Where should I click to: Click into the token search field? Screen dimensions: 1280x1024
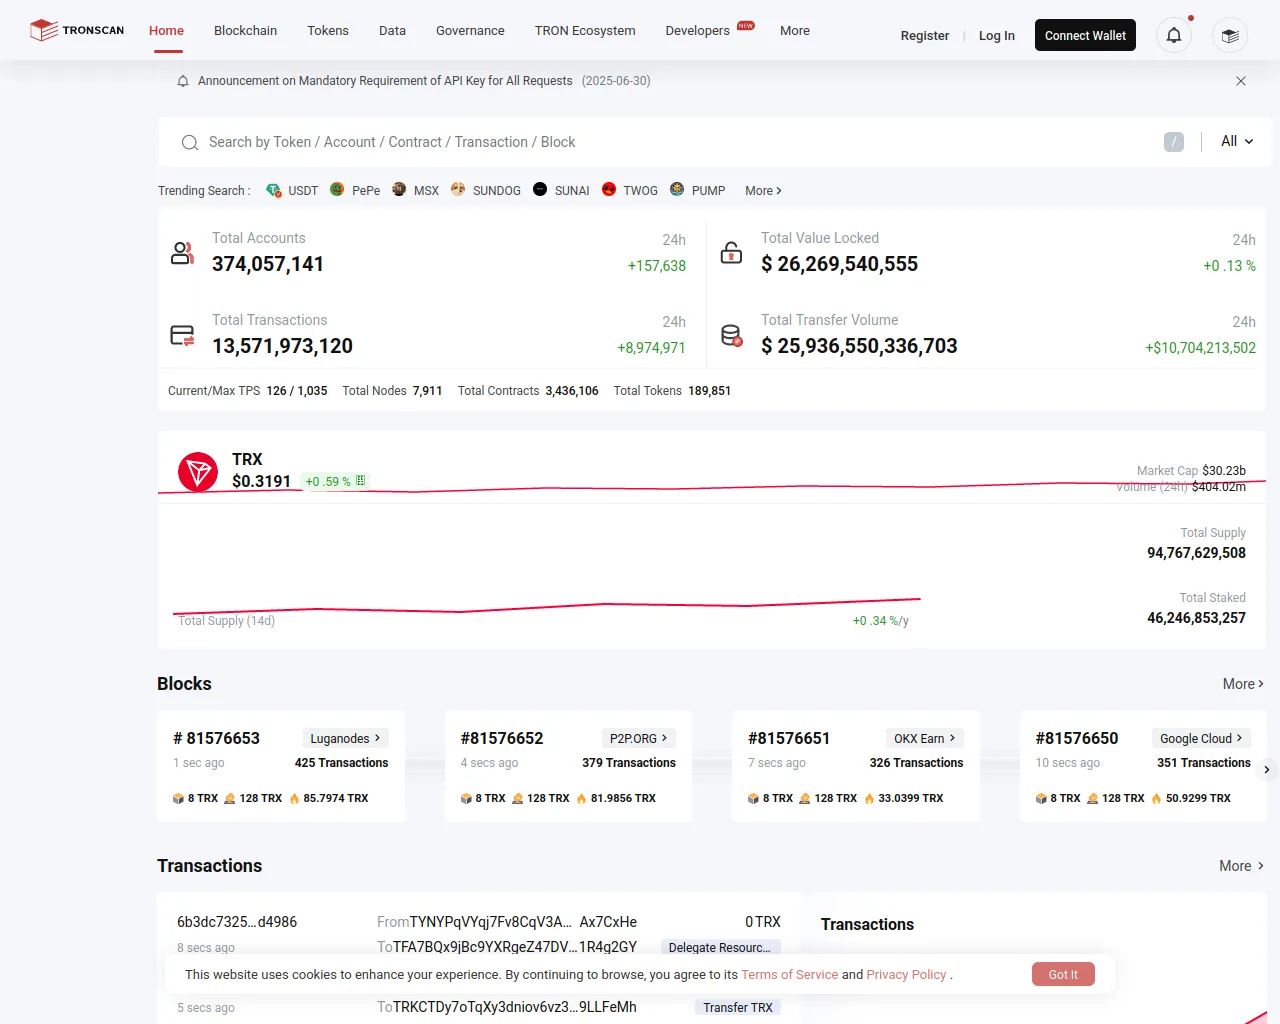click(680, 142)
